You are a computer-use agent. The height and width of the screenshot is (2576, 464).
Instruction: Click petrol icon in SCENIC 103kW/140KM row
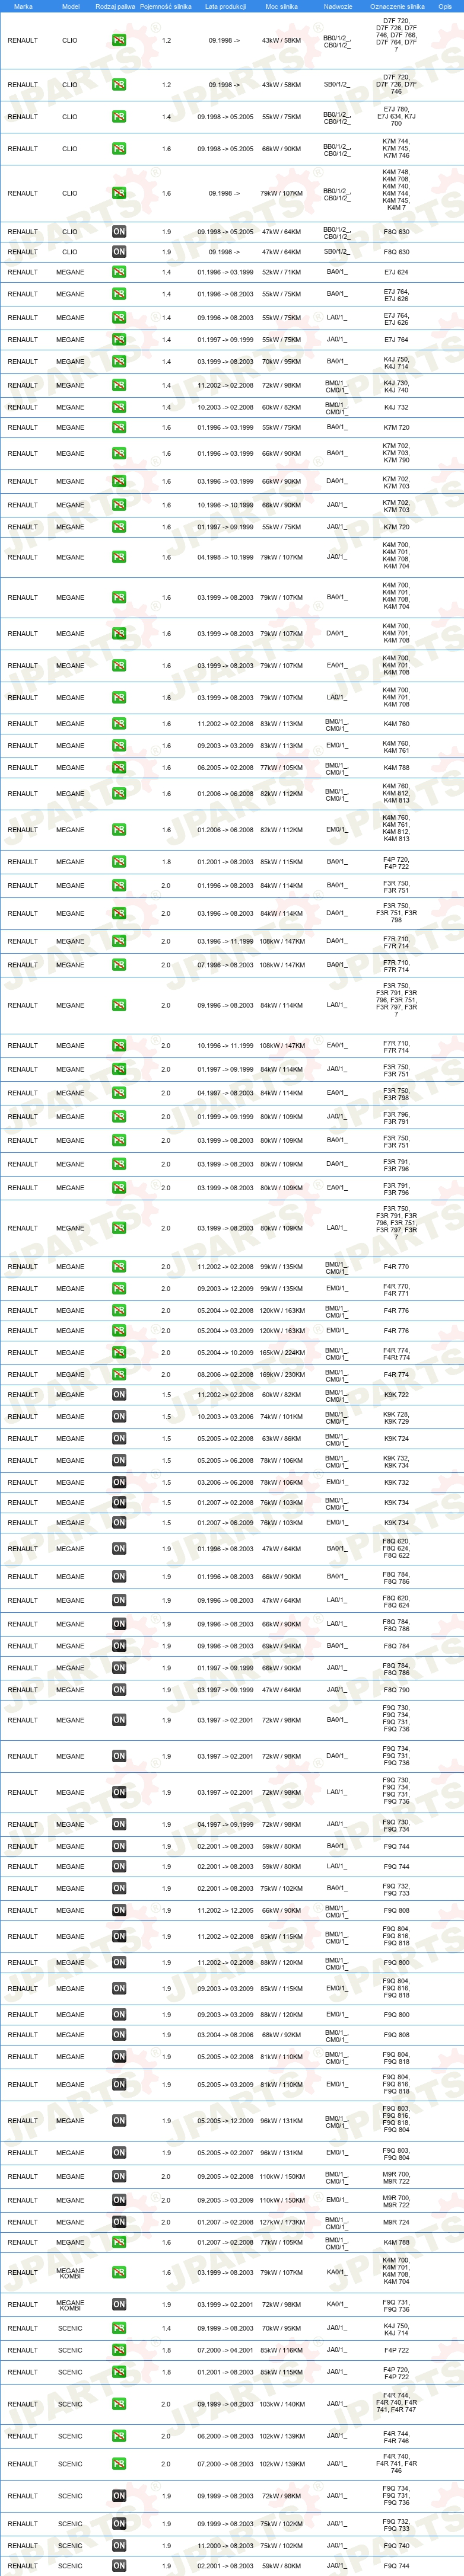pos(119,2405)
